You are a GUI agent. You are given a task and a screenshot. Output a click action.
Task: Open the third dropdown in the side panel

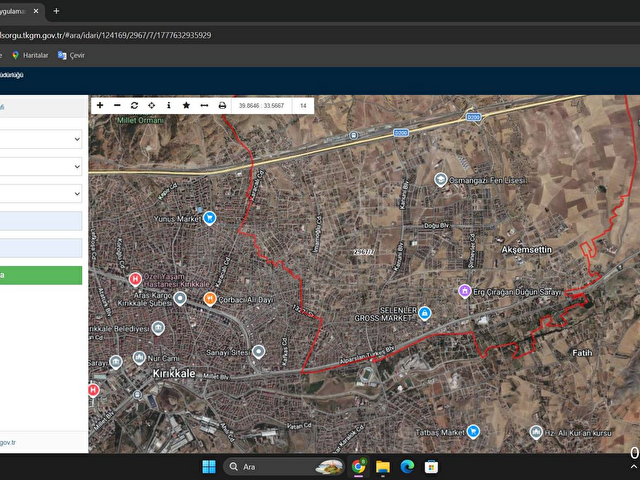[41, 194]
